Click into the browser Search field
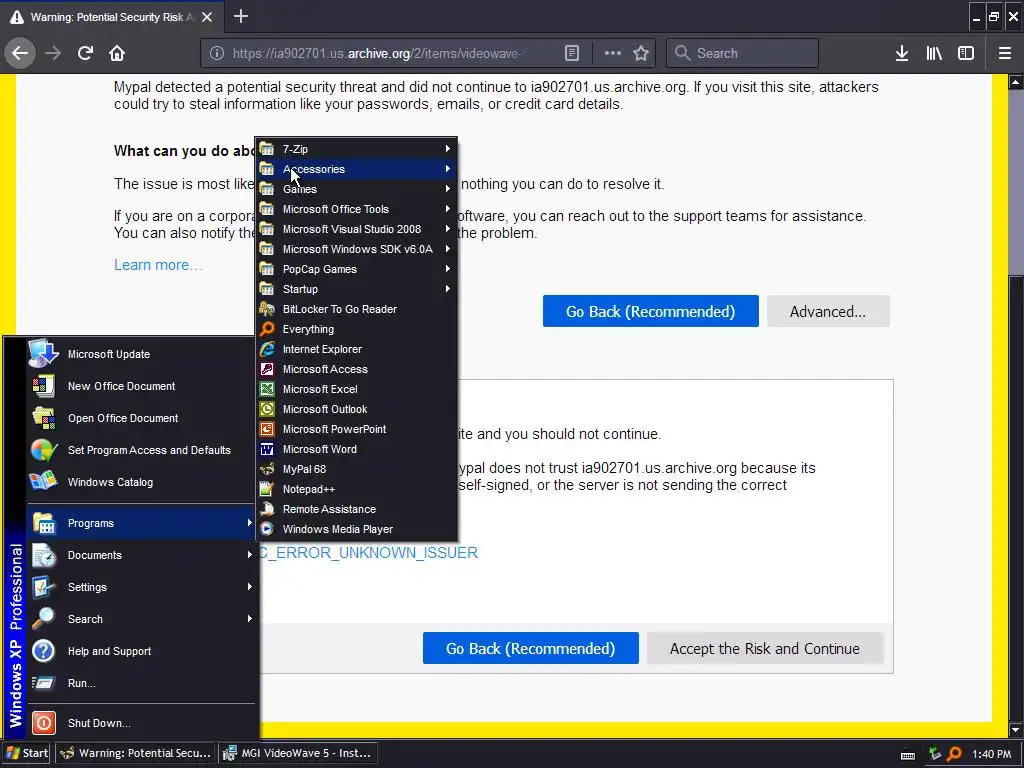The width and height of the screenshot is (1024, 768). (743, 54)
